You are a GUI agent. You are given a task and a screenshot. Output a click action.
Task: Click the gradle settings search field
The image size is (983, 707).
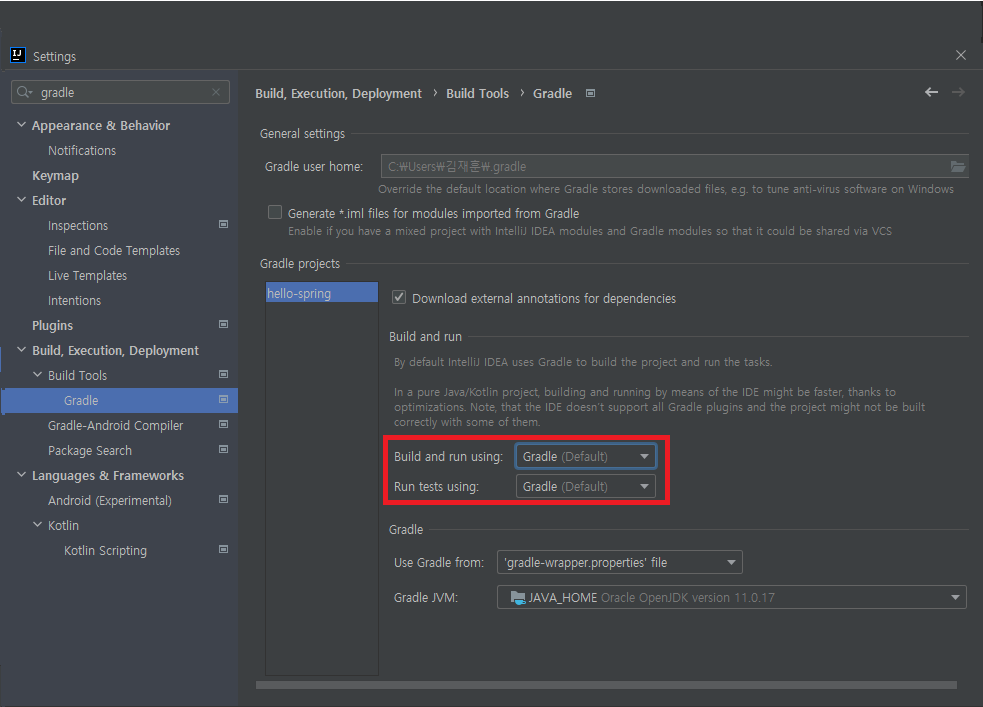pos(120,92)
